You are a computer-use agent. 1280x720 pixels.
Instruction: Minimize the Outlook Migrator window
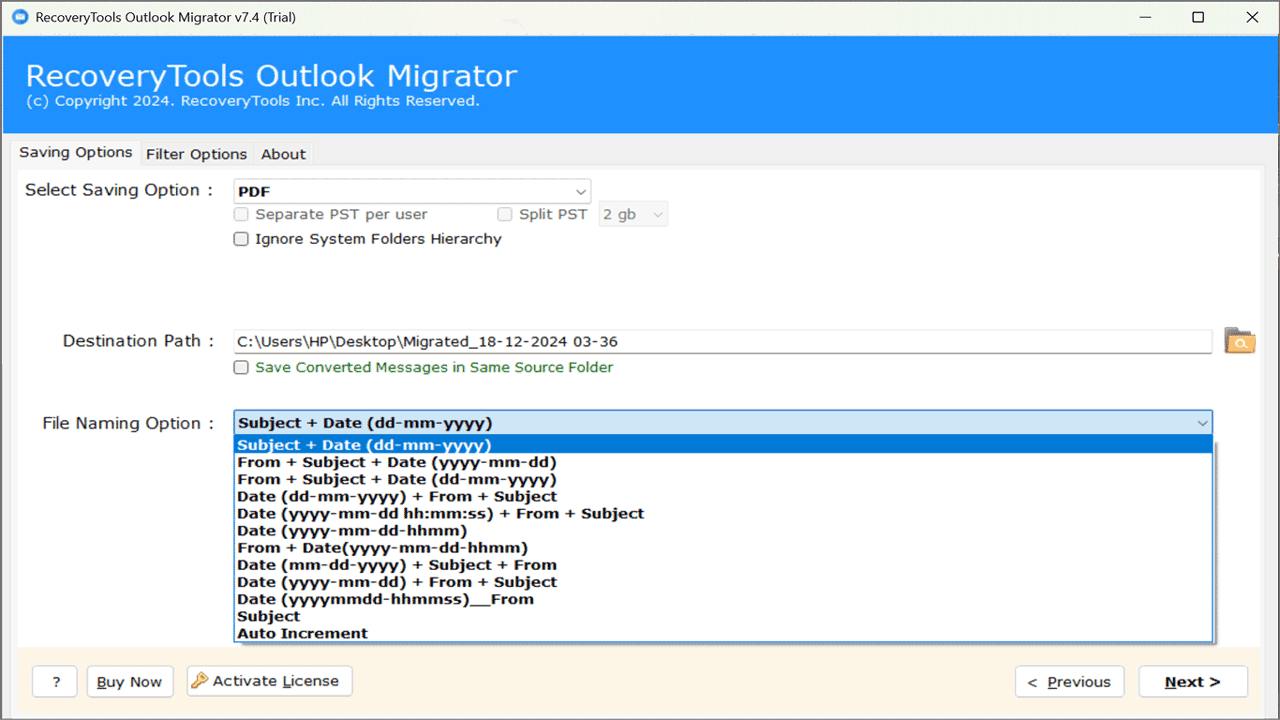pos(1145,17)
